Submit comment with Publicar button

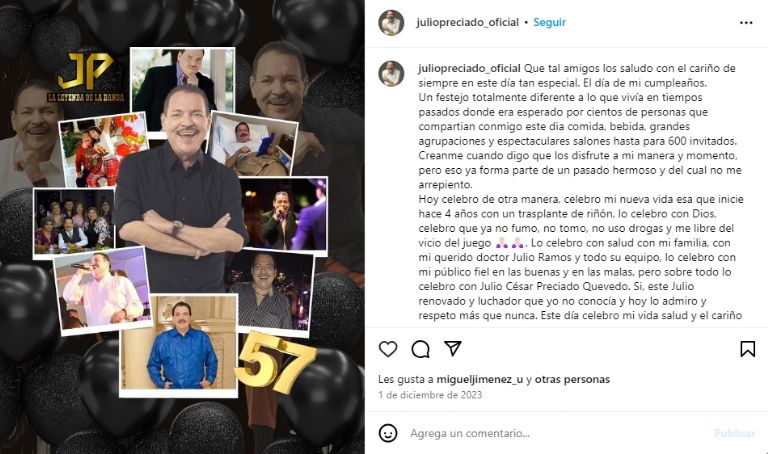(x=734, y=433)
